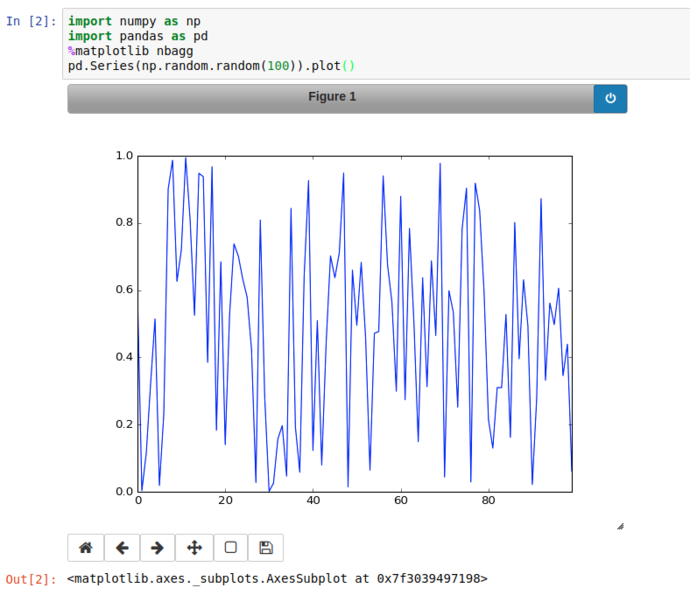Click the y-axis label 0.4
690x595 pixels.
pyautogui.click(x=124, y=357)
